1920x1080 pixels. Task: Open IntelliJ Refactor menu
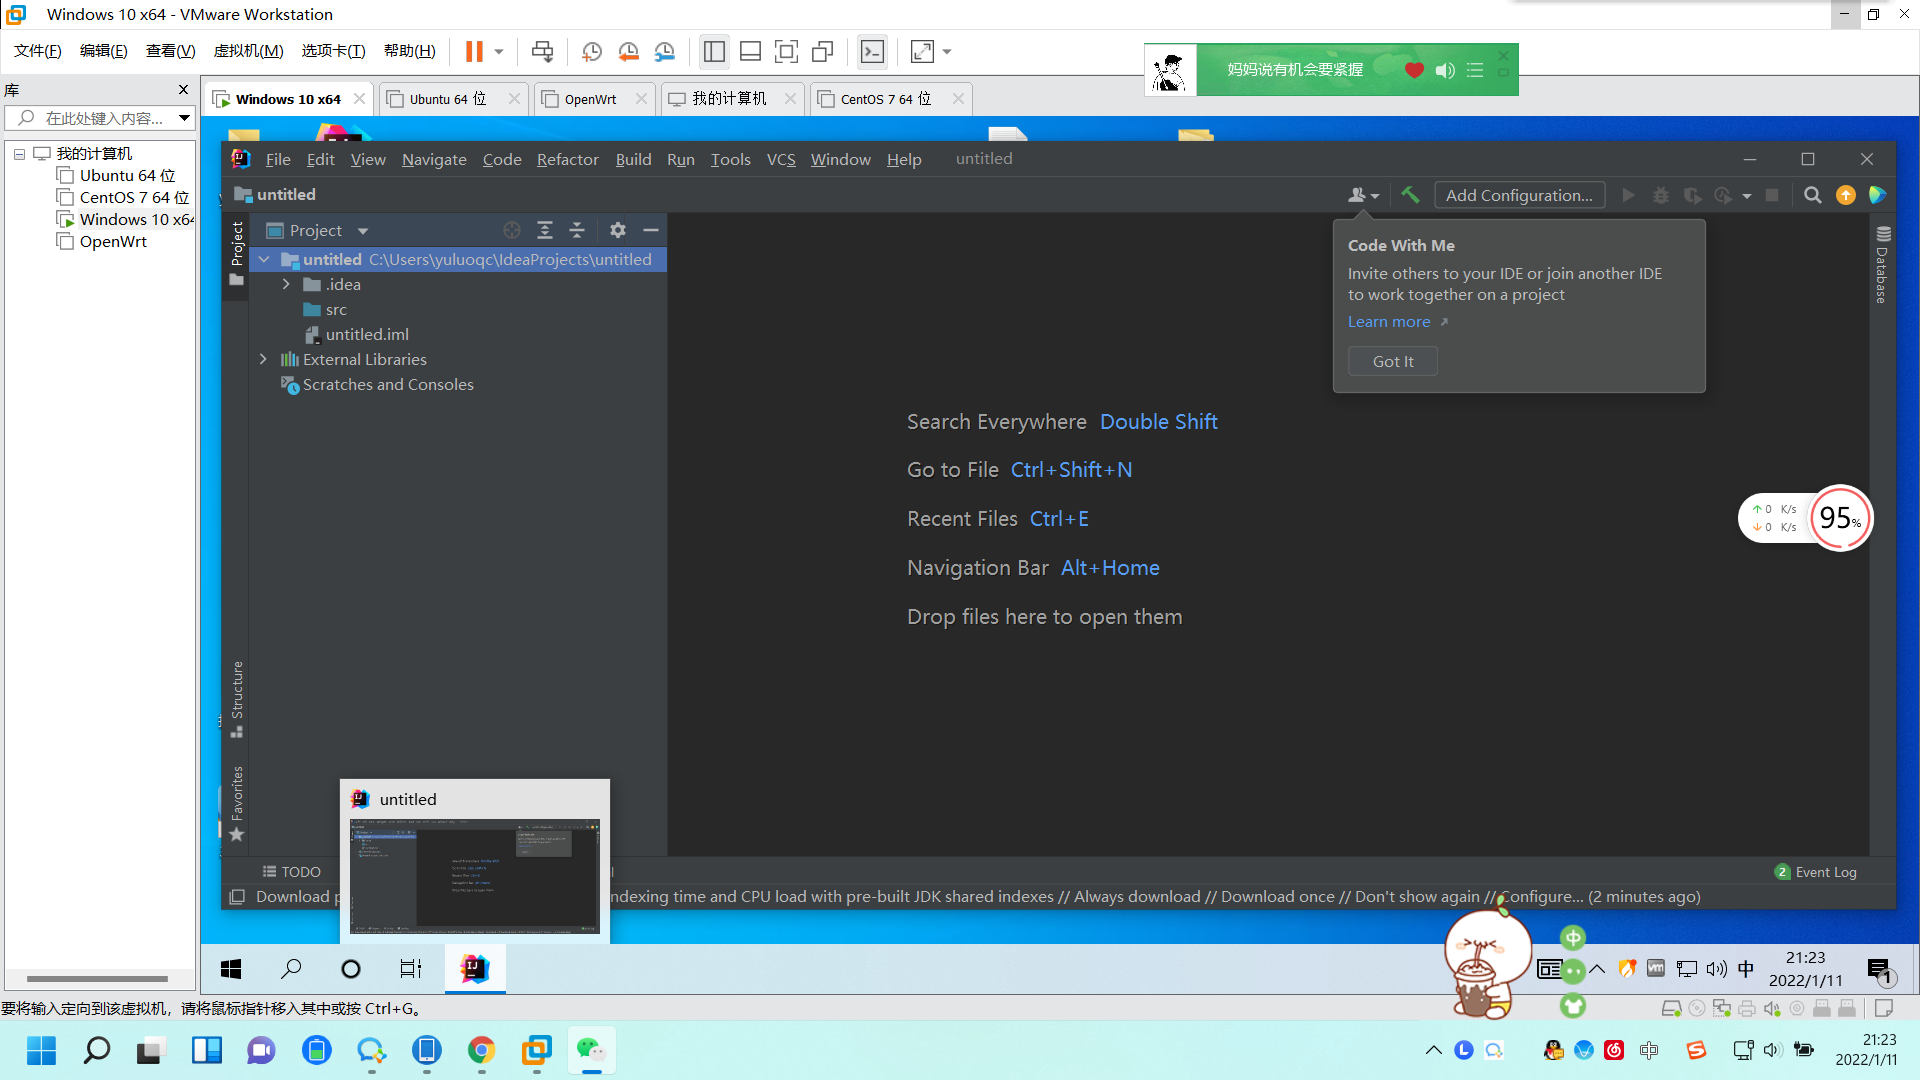pyautogui.click(x=567, y=159)
